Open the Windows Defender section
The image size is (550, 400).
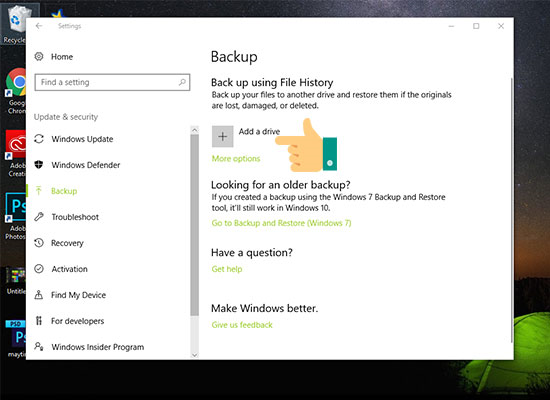[x=86, y=165]
